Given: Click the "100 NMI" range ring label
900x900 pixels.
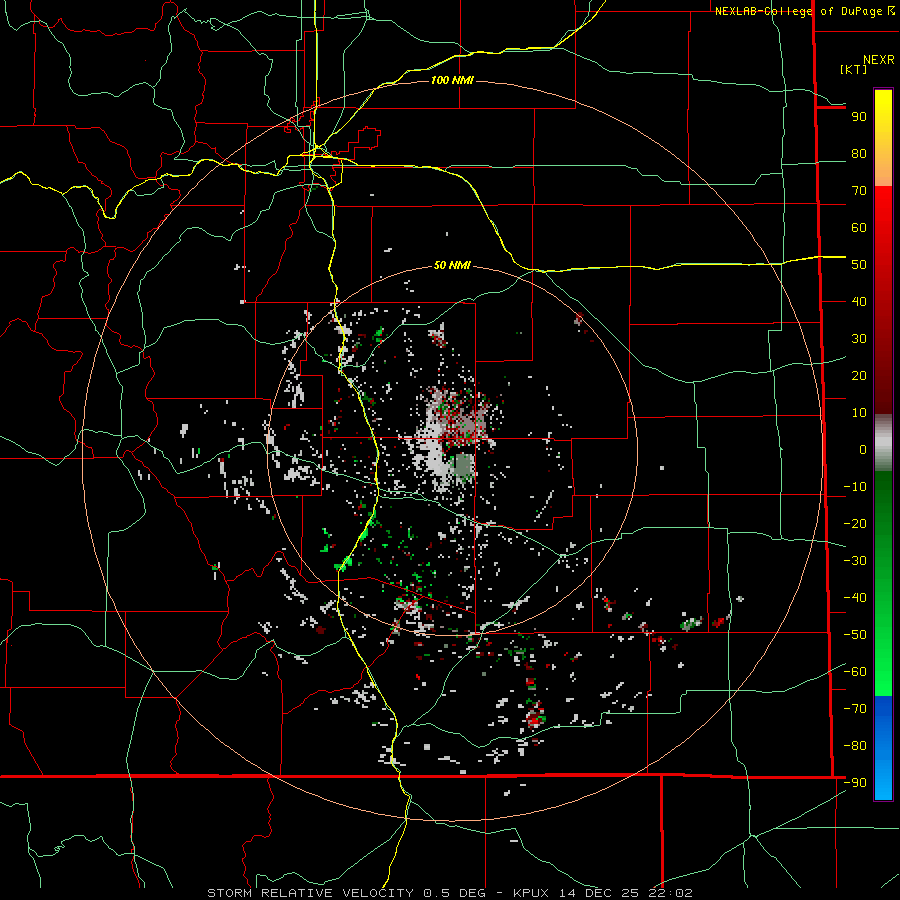Looking at the screenshot, I should (x=452, y=80).
